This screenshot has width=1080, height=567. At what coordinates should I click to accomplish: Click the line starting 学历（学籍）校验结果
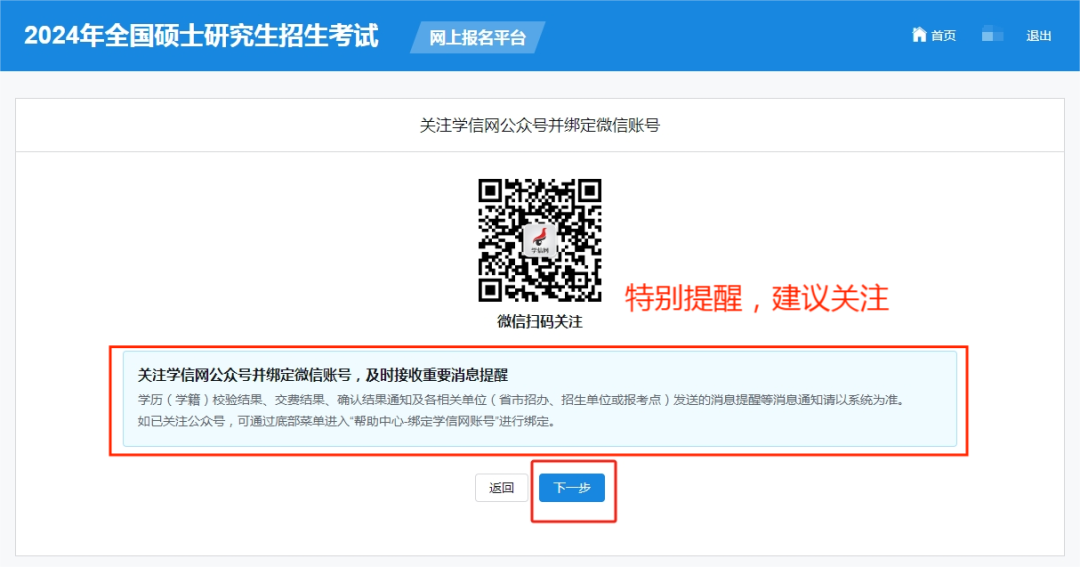(521, 400)
